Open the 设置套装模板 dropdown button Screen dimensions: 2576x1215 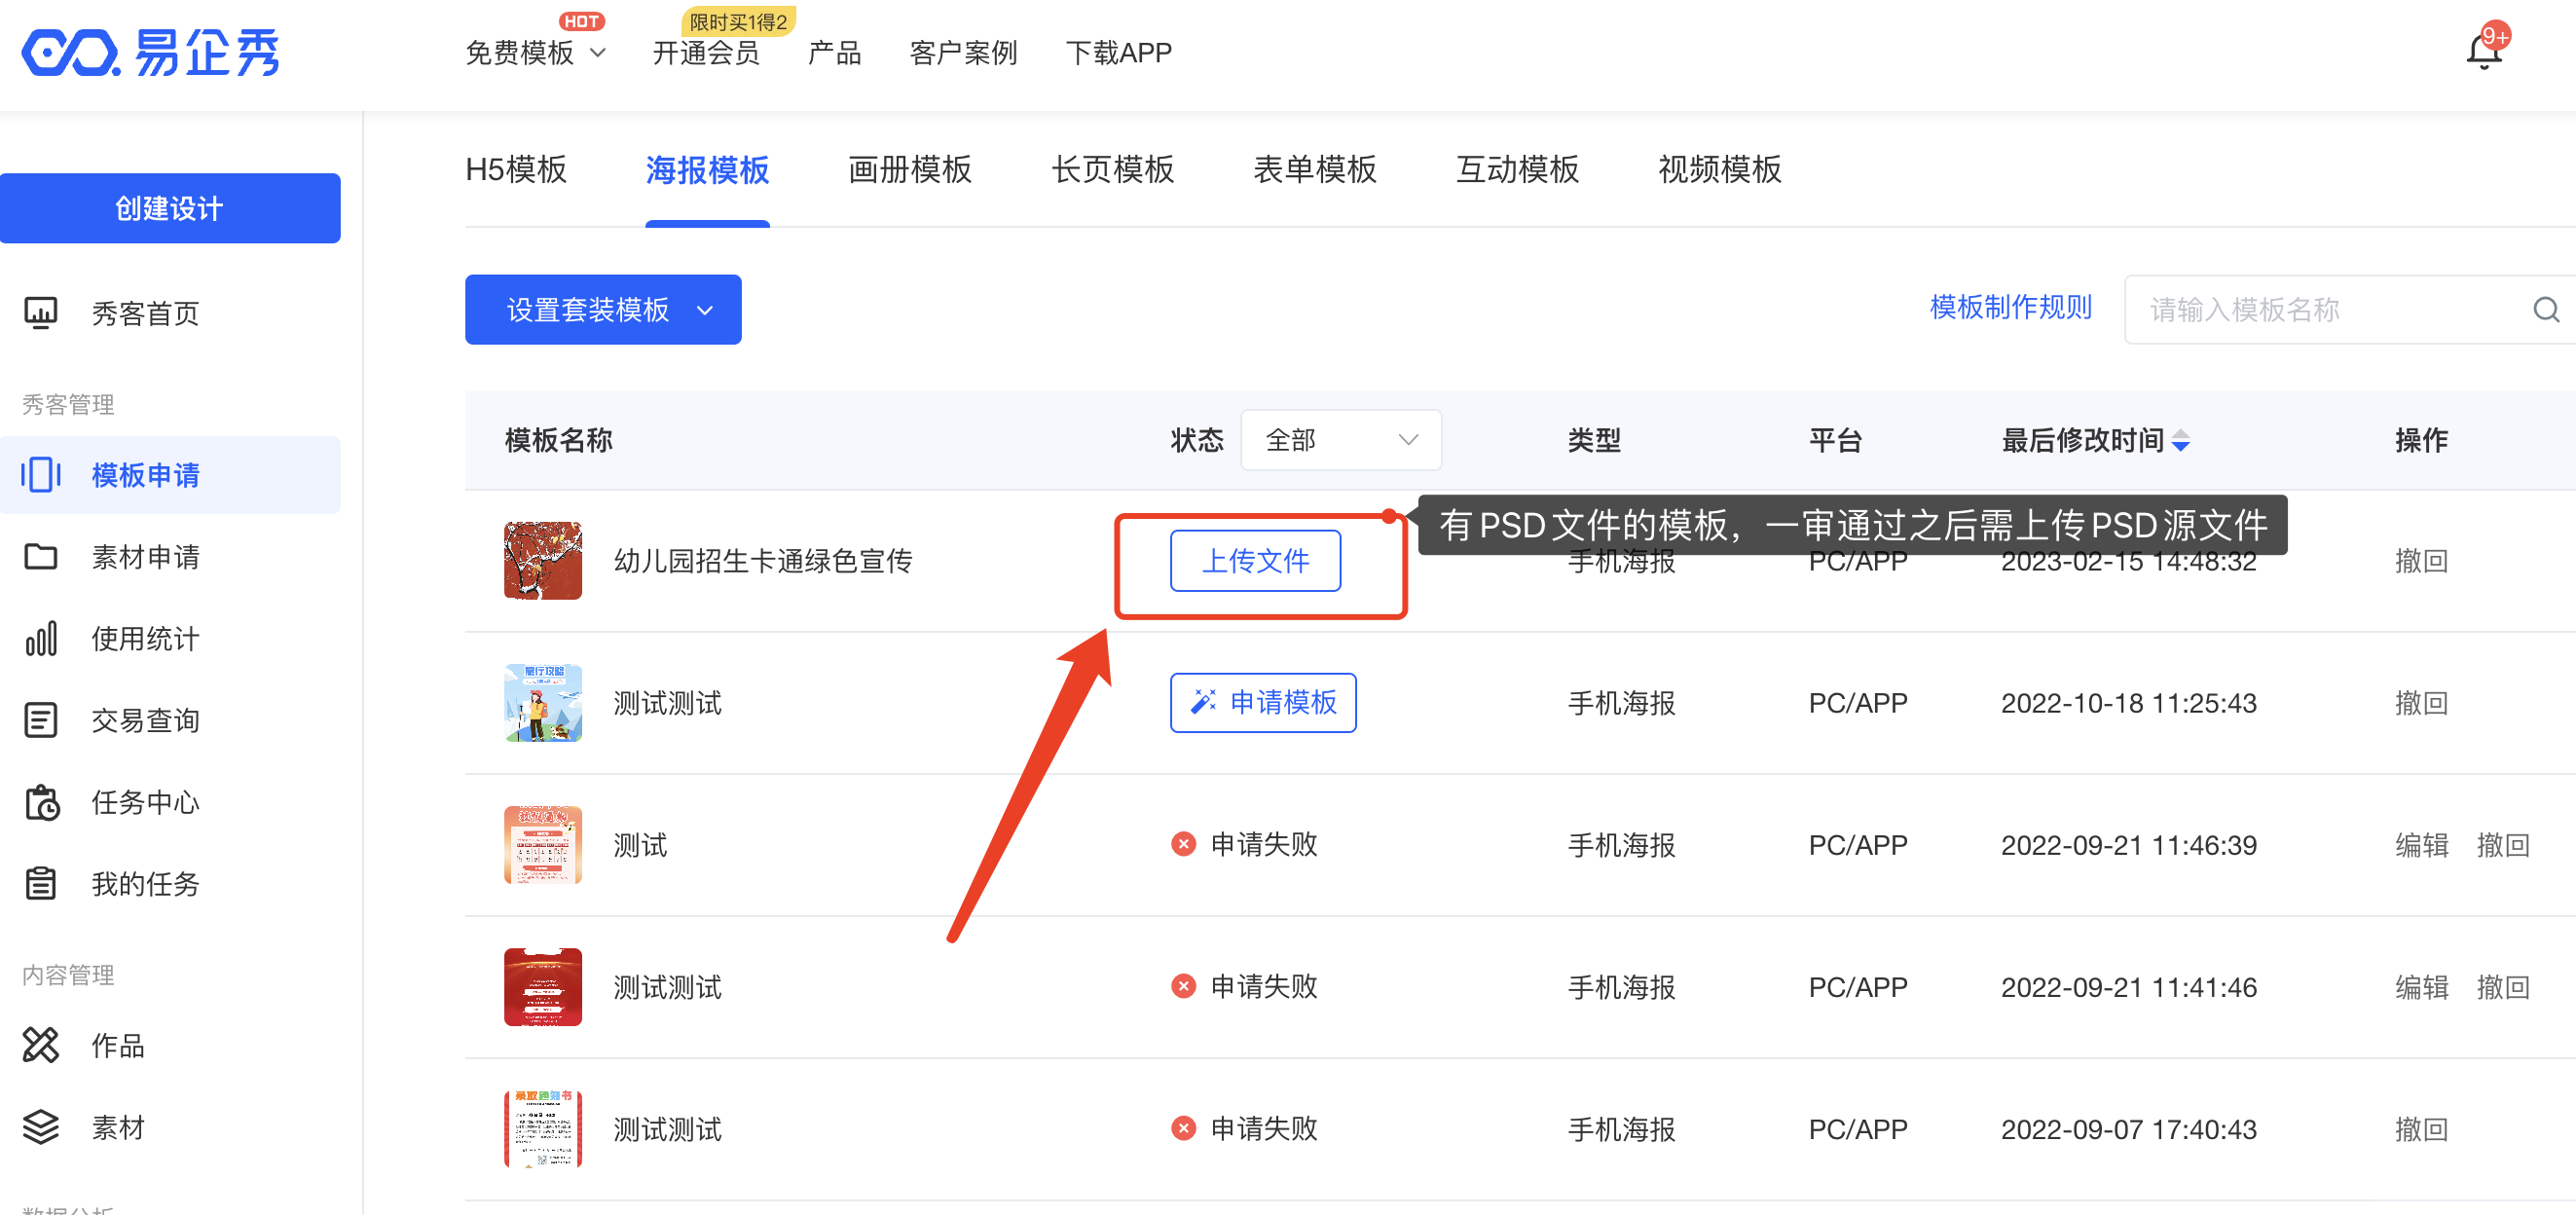coord(603,310)
